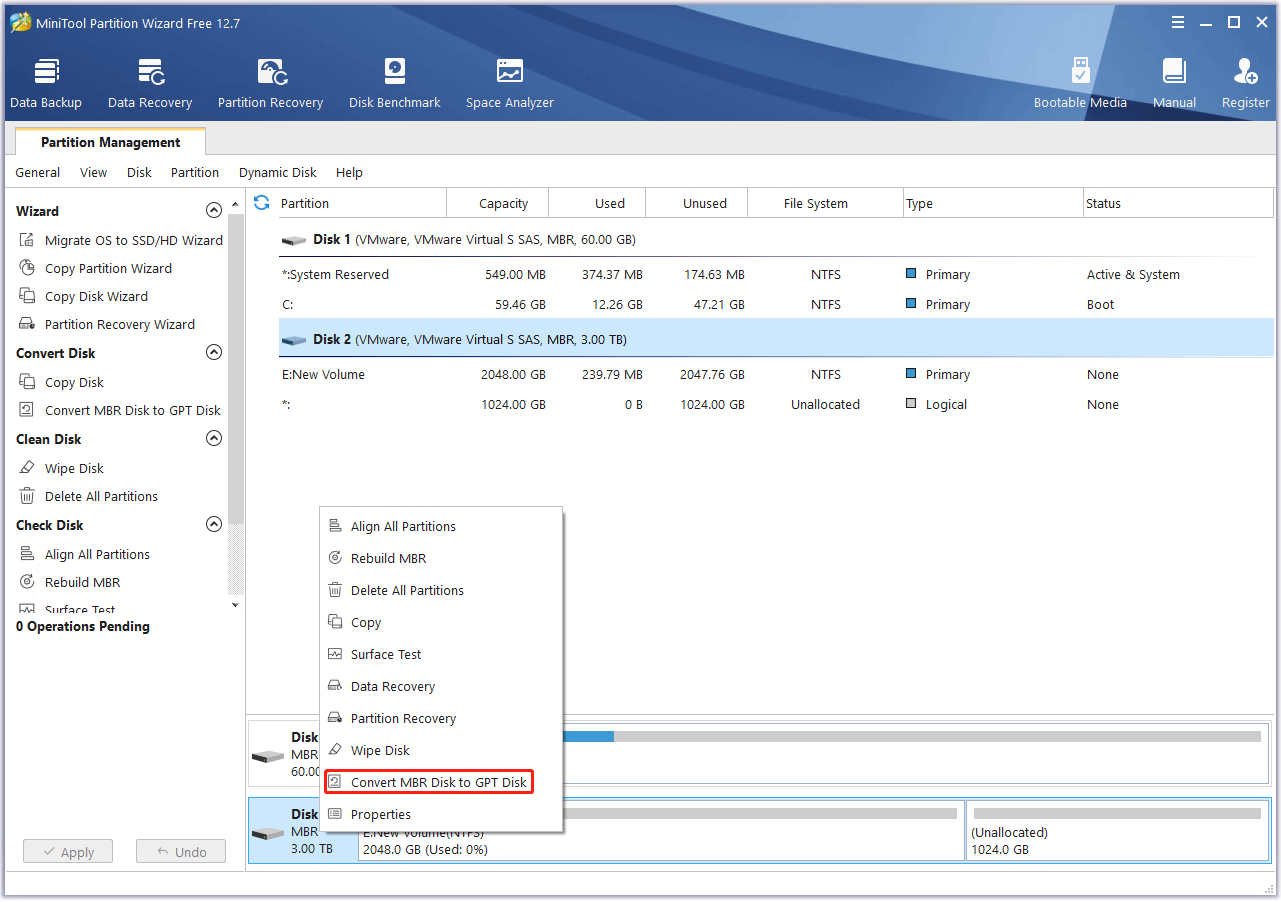
Task: Select the C: partition row
Action: click(776, 304)
